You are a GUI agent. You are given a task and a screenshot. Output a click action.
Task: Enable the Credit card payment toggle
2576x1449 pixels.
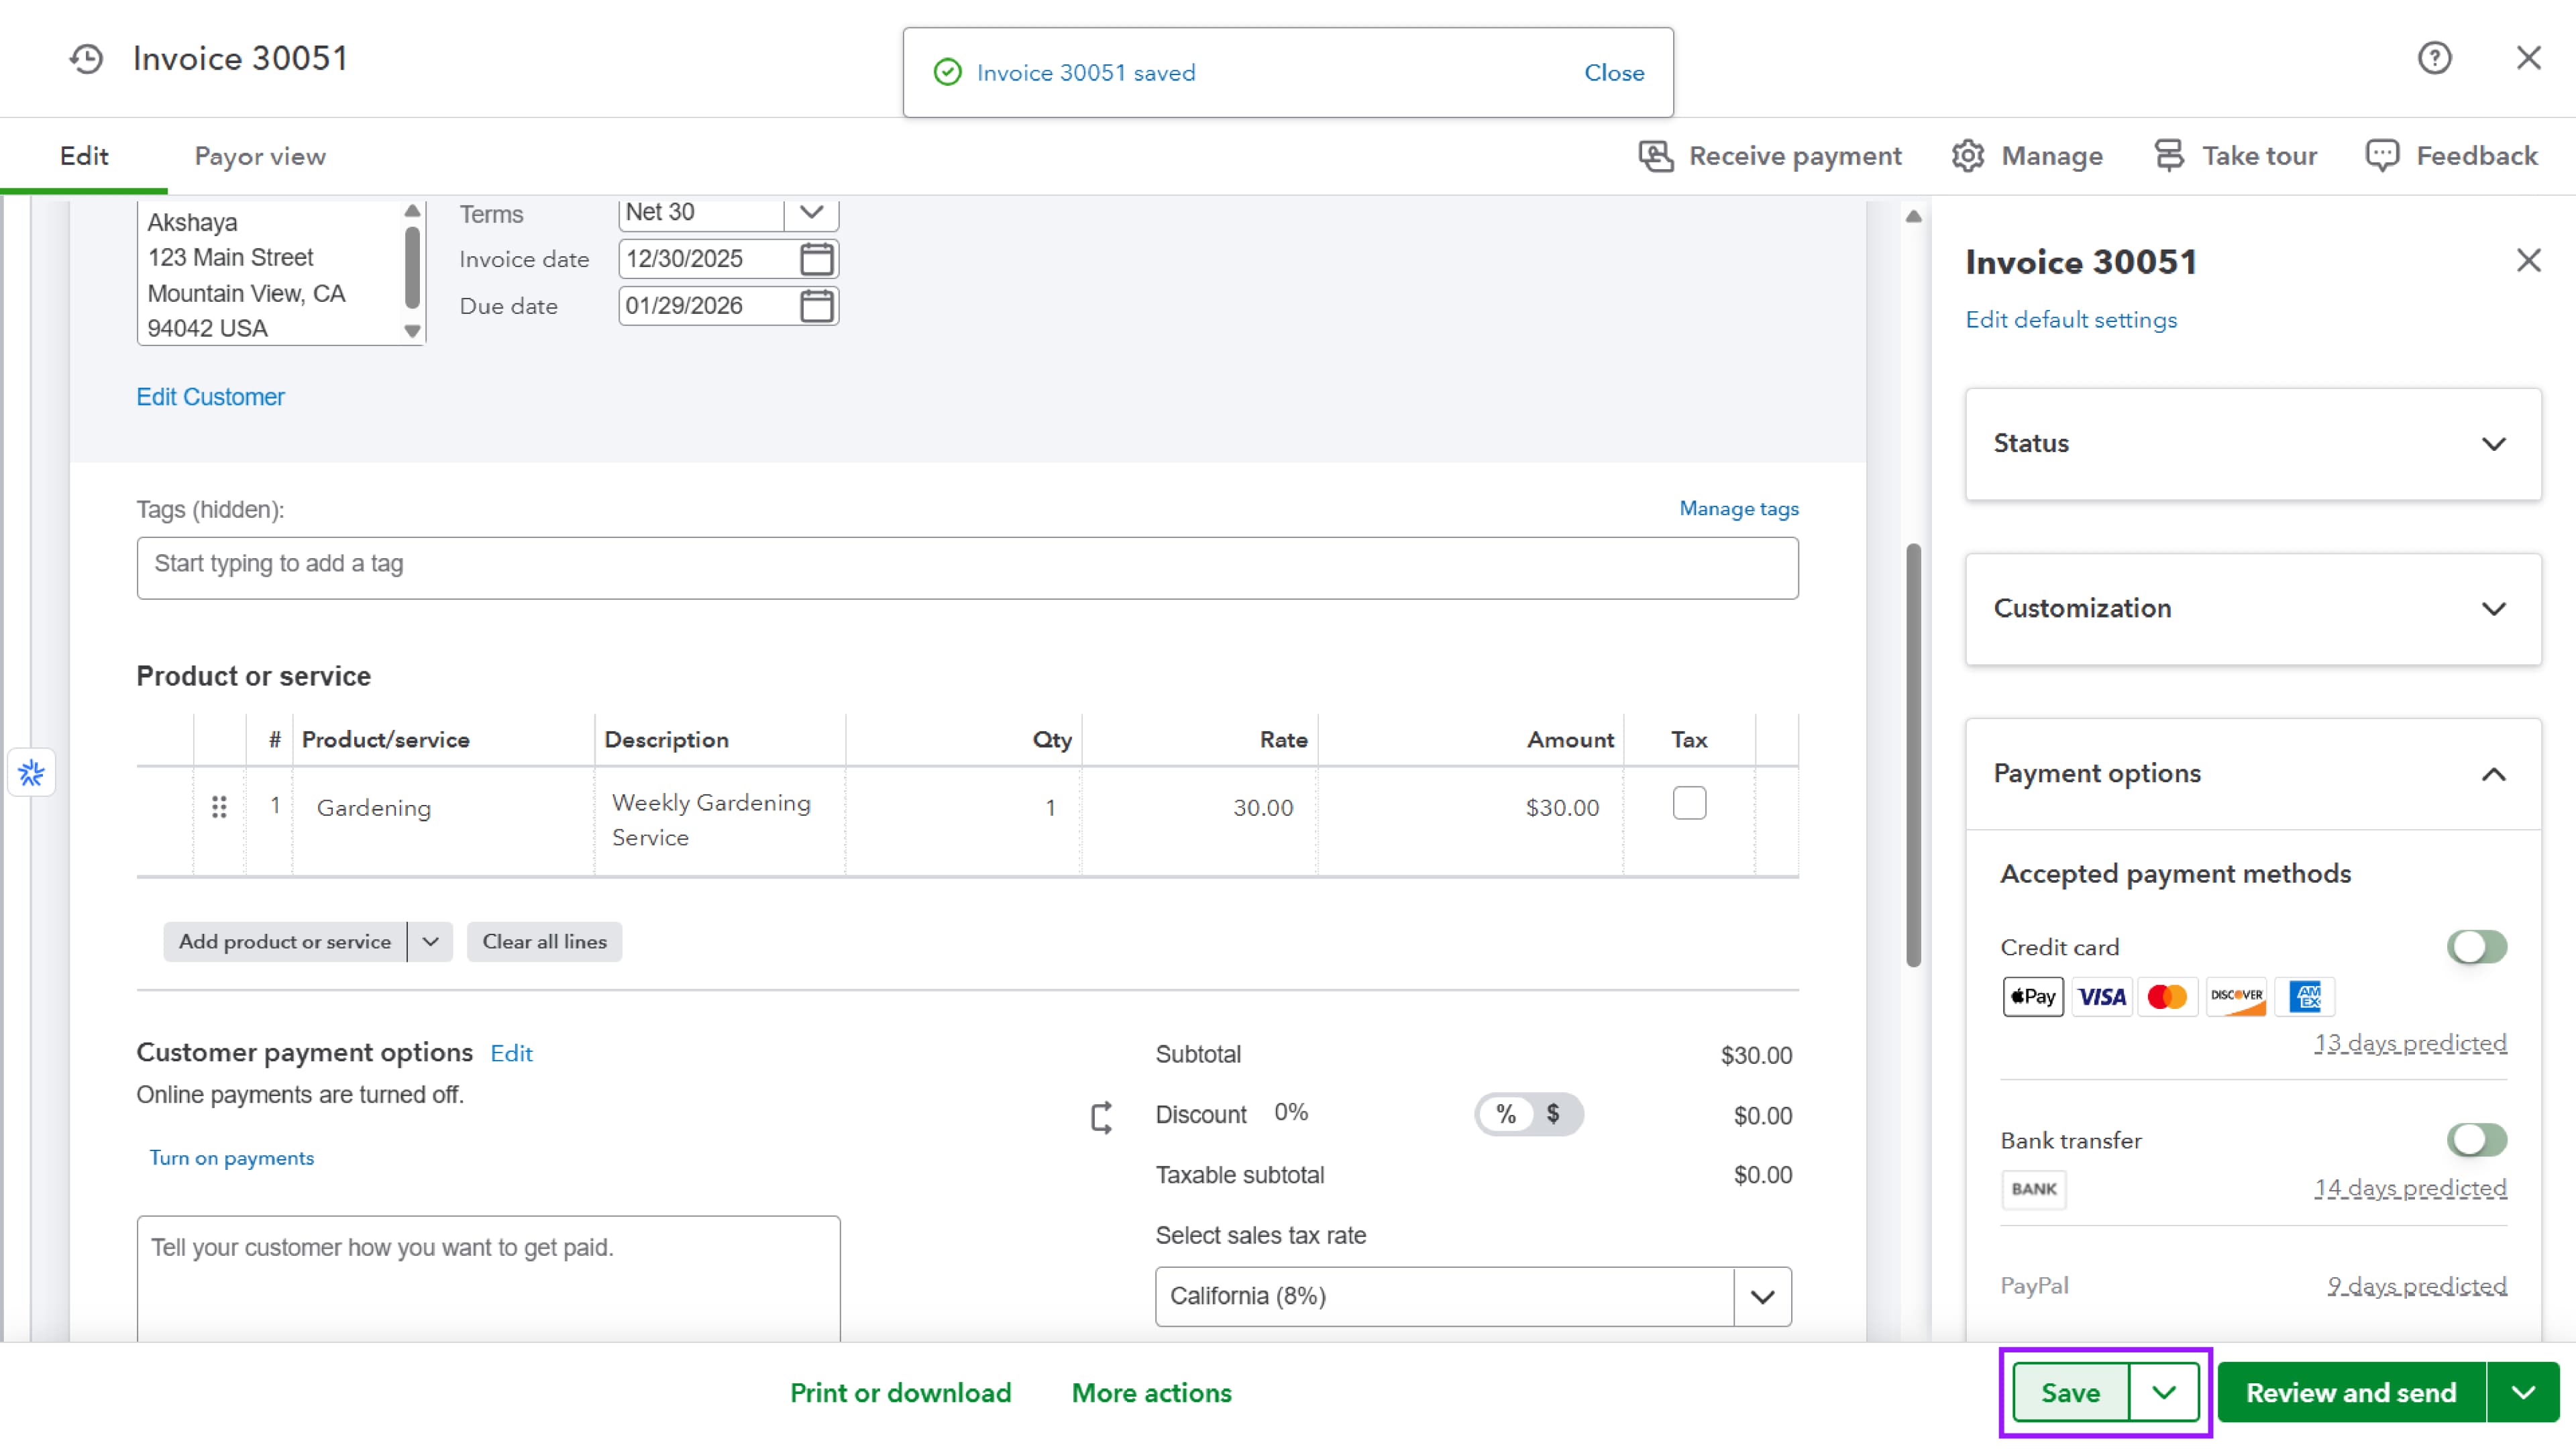point(2476,947)
